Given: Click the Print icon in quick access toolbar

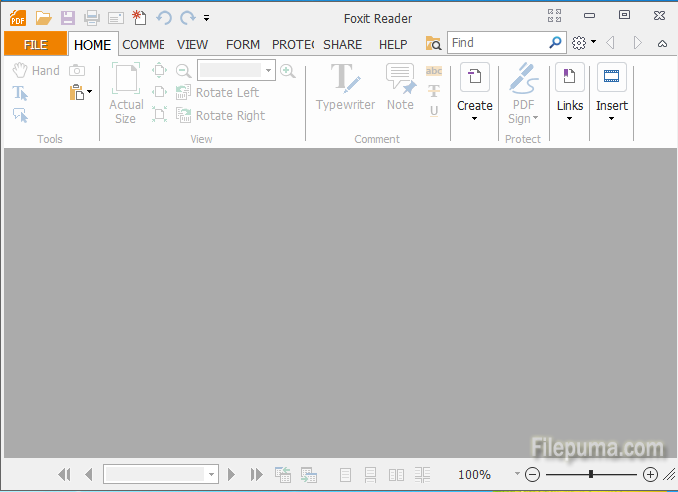Looking at the screenshot, I should click(x=92, y=18).
